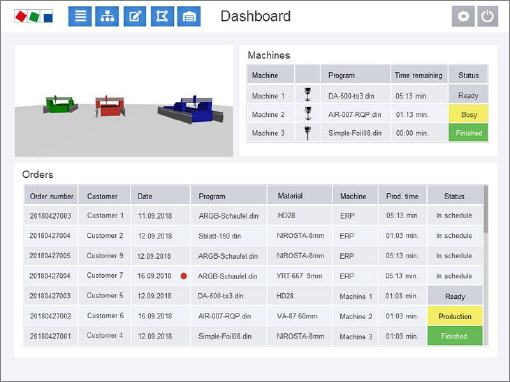Click the Orders Status column header

[455, 195]
